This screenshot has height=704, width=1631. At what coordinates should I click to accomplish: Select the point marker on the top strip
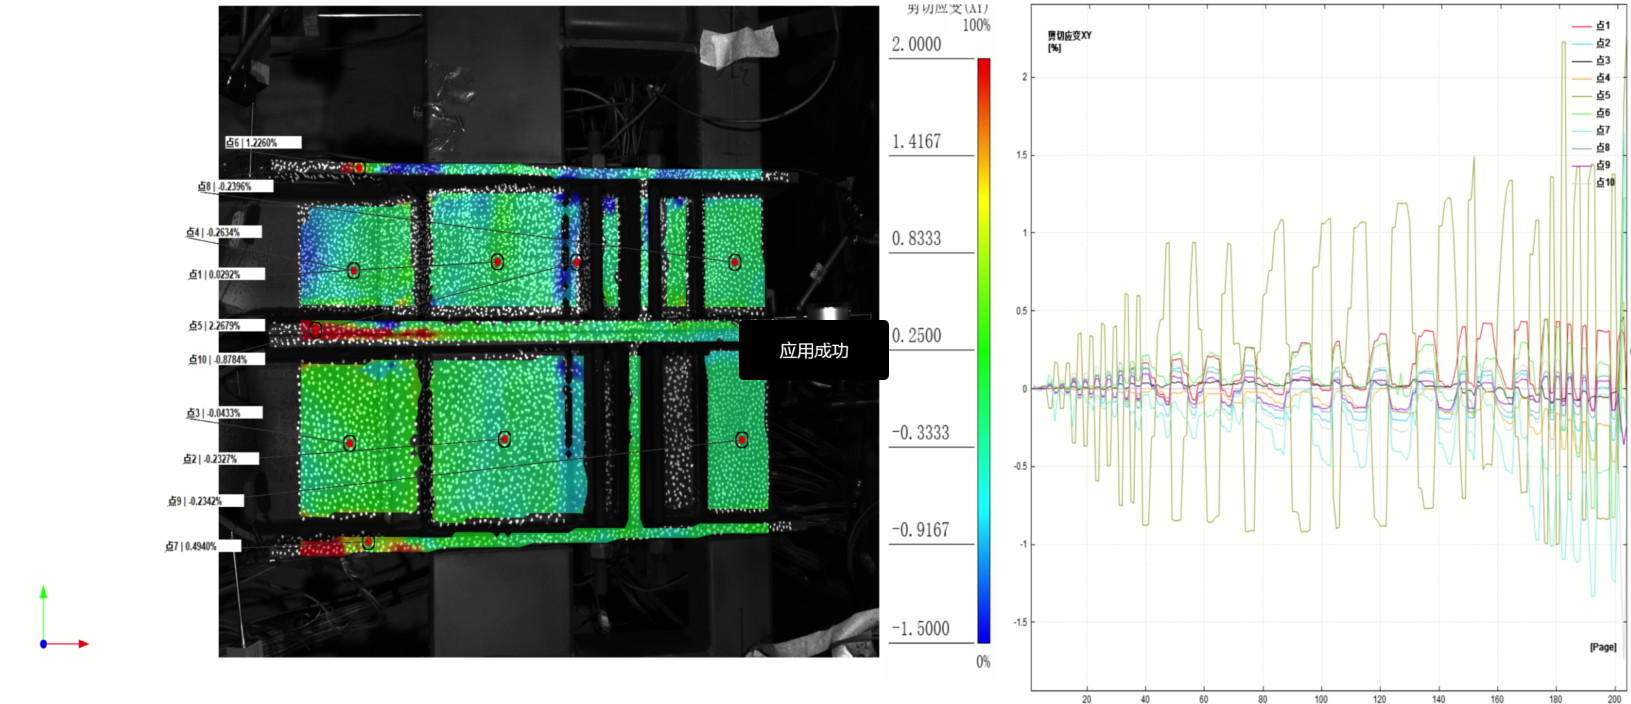(358, 168)
